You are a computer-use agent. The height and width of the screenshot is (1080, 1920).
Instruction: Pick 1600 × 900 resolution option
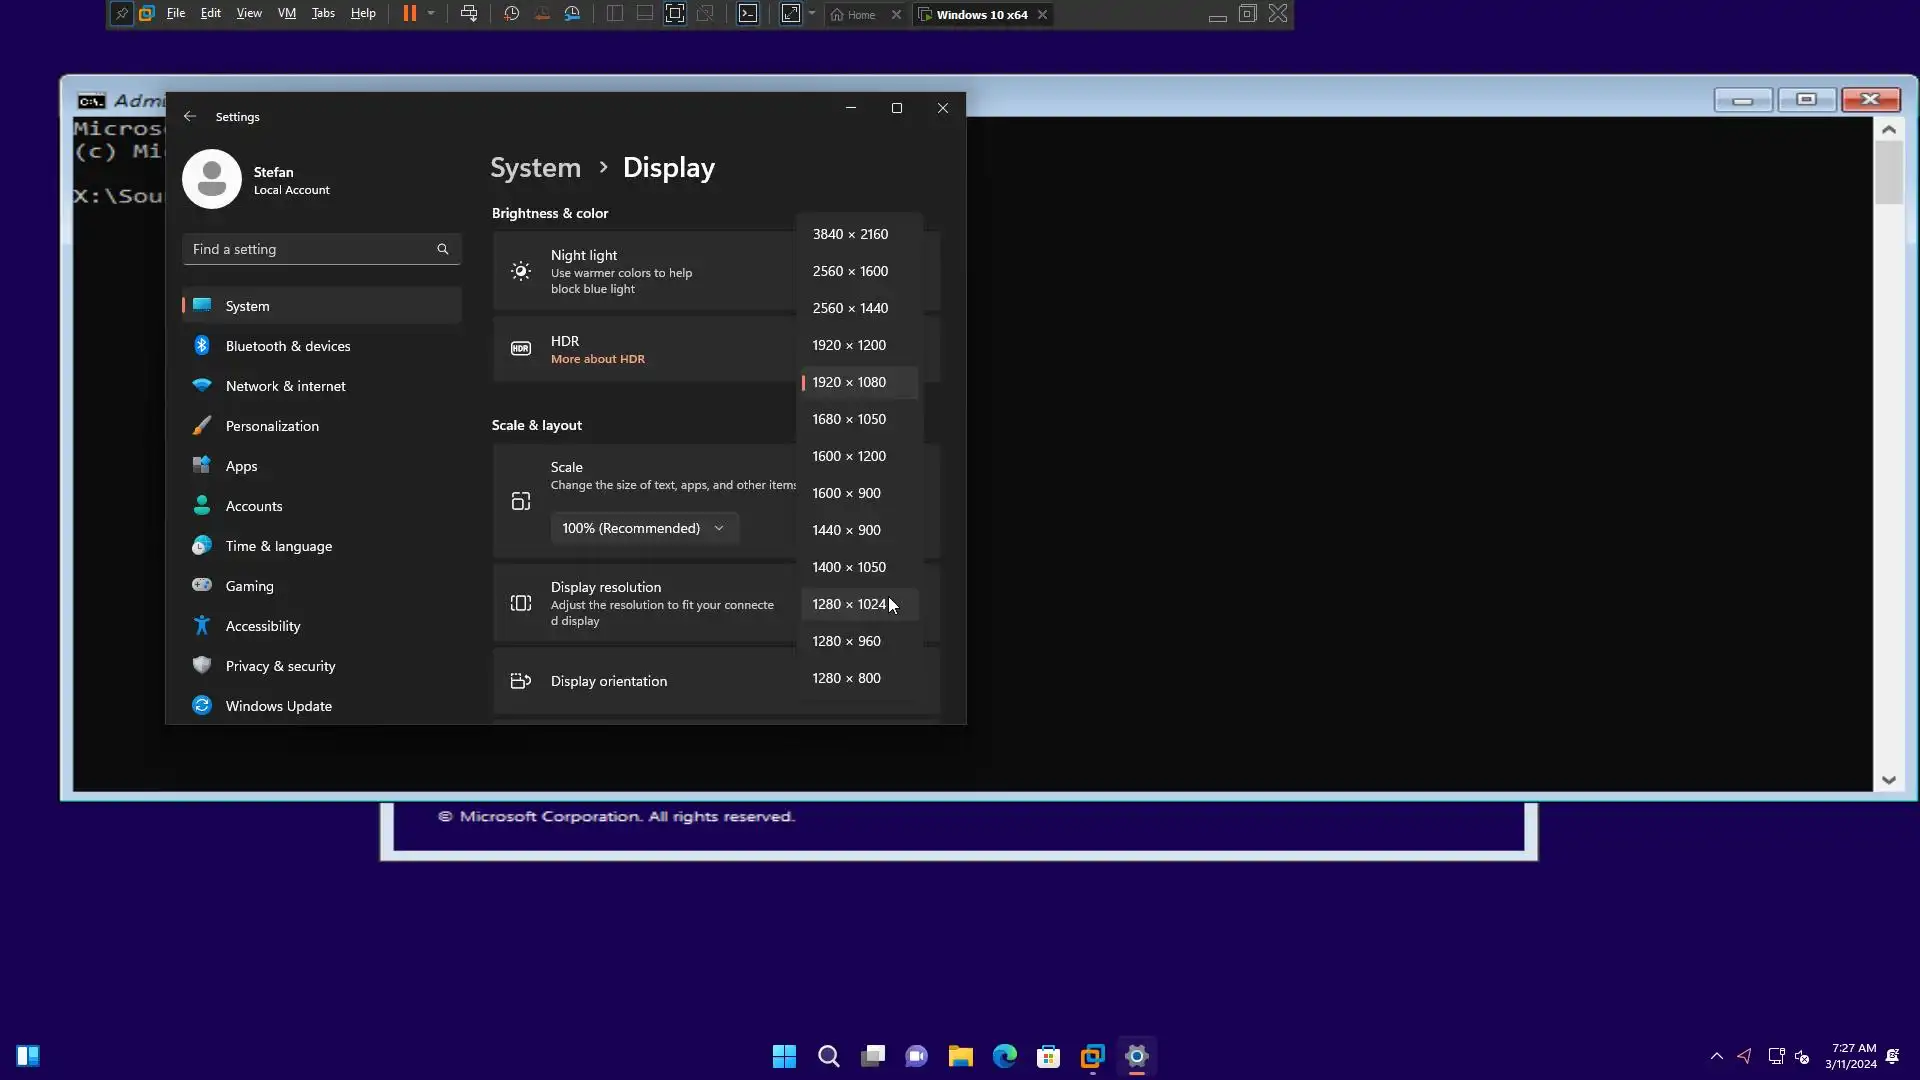(x=846, y=493)
